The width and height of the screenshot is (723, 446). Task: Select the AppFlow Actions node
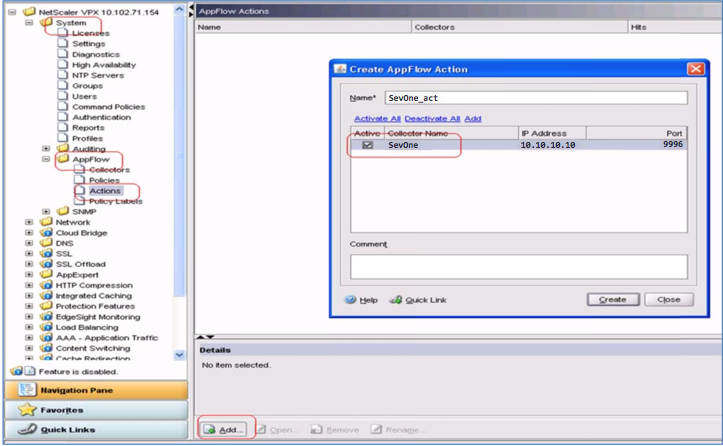tap(105, 191)
